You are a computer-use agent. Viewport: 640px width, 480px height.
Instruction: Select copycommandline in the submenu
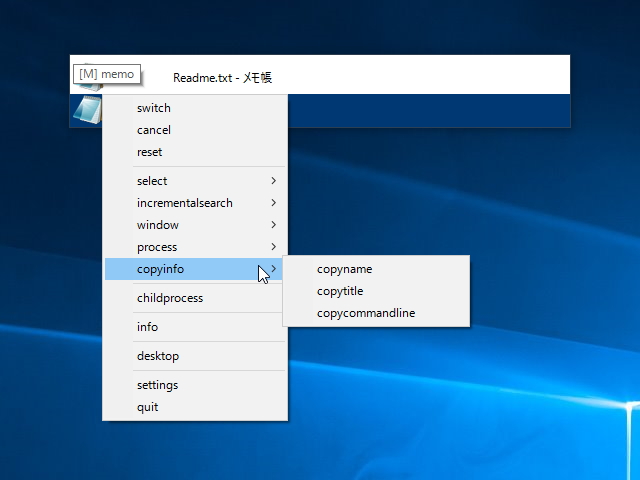(x=376, y=313)
